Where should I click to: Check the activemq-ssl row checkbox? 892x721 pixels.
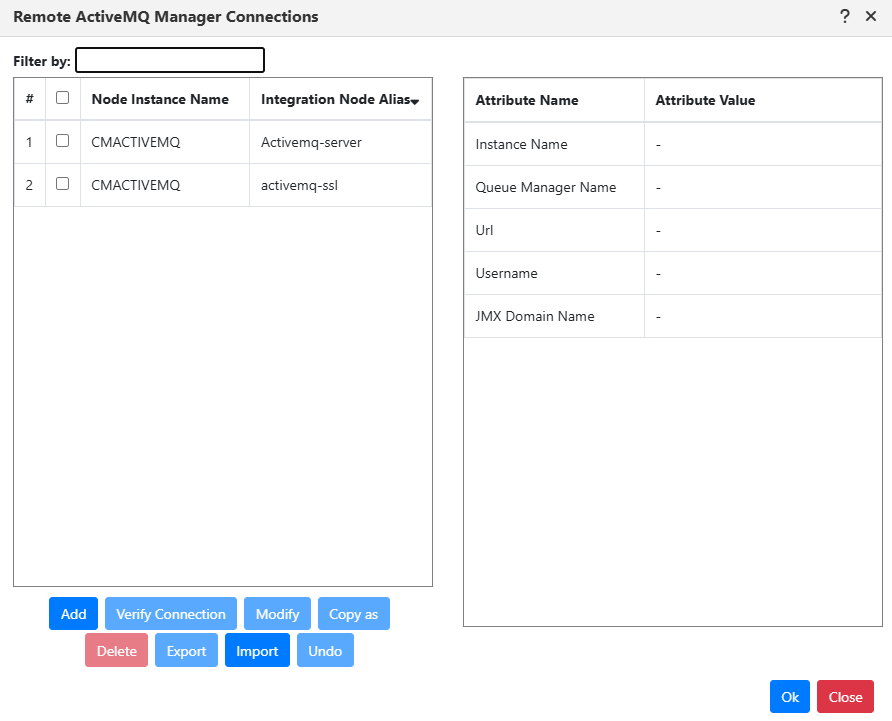[63, 183]
